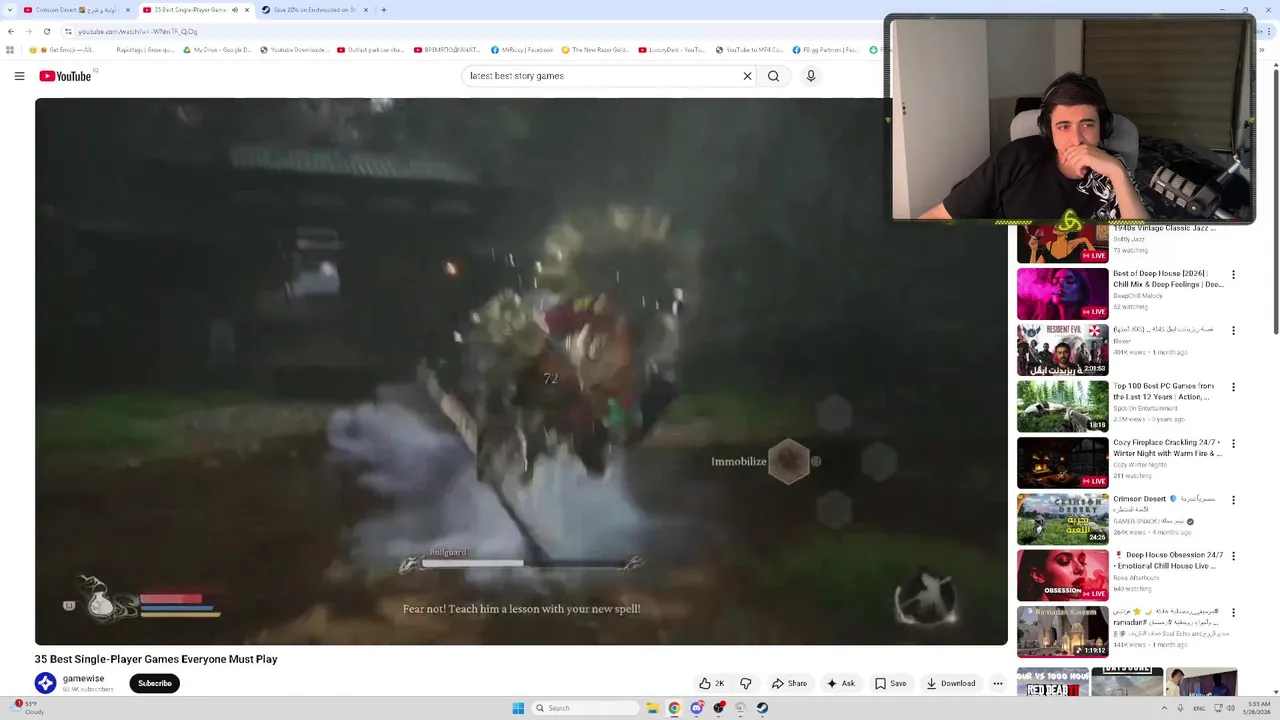Download the video
The image size is (1280, 720).
coord(950,683)
